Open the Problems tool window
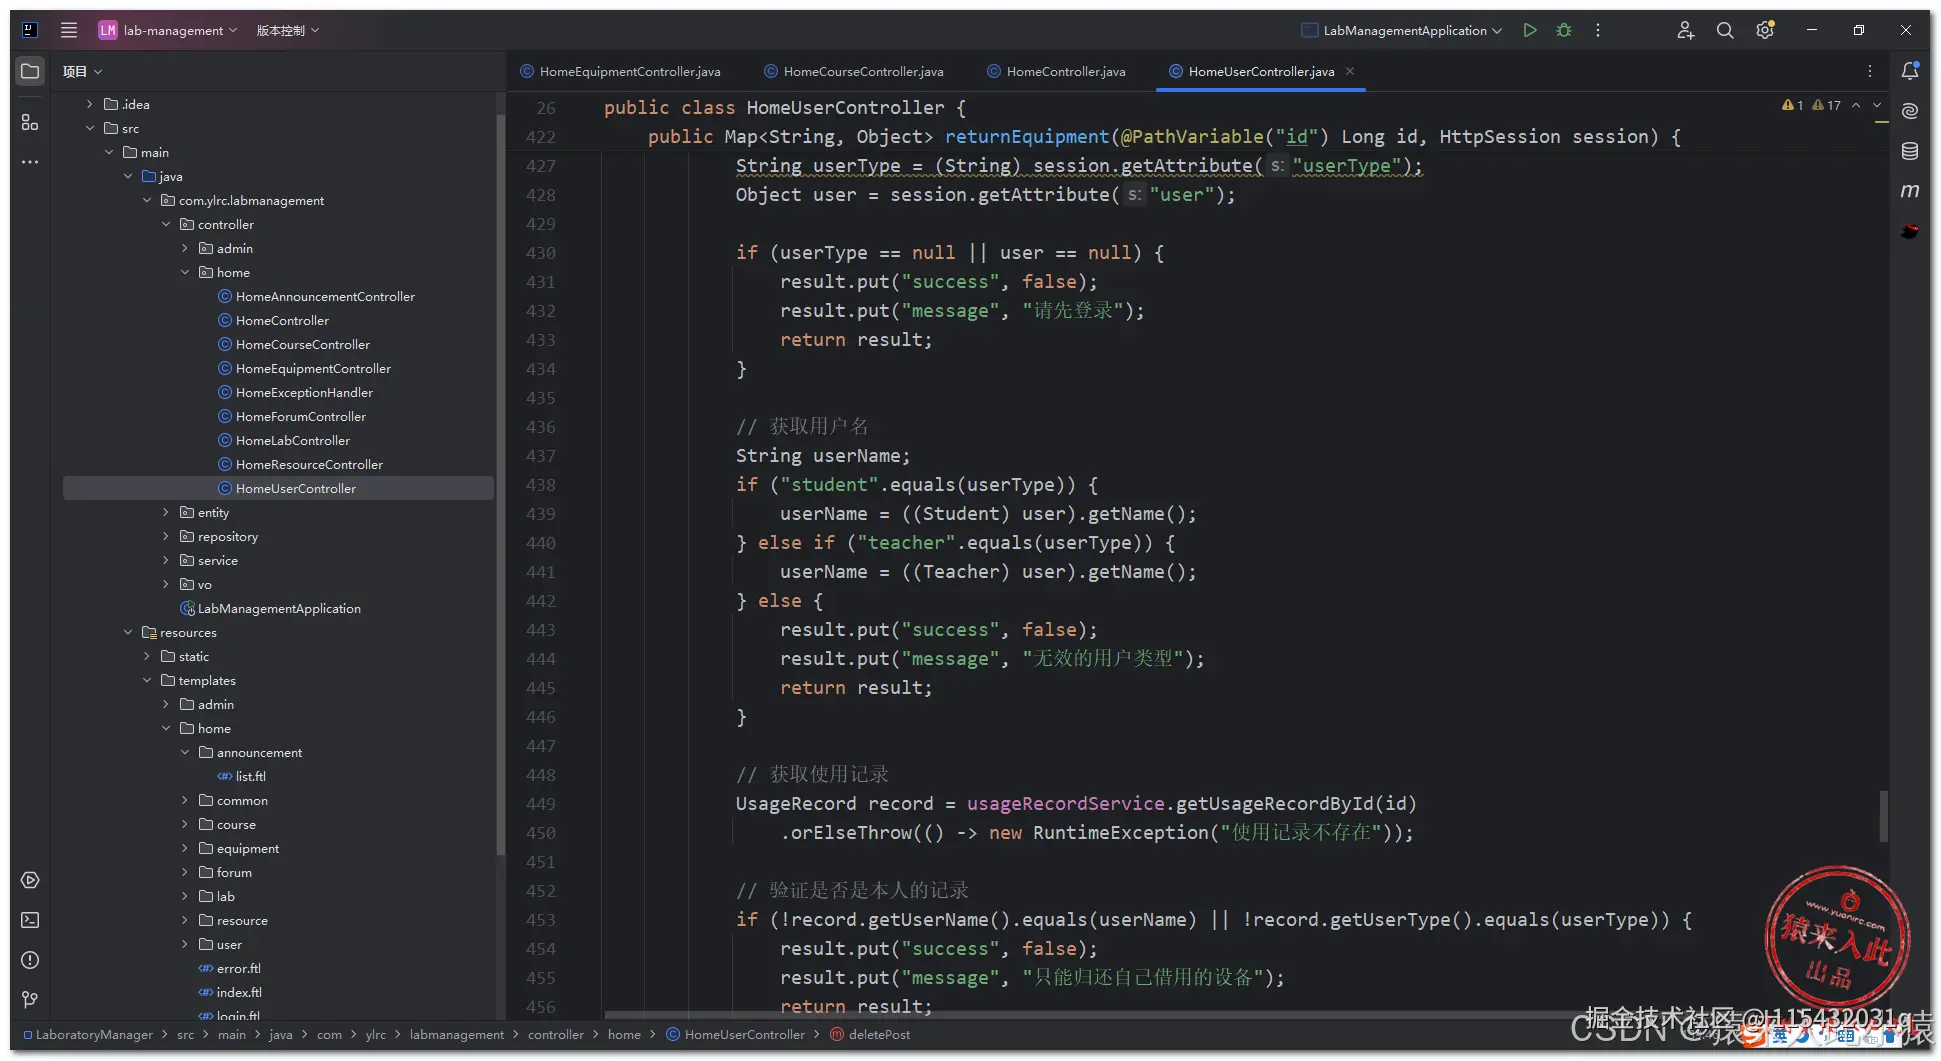 30,960
